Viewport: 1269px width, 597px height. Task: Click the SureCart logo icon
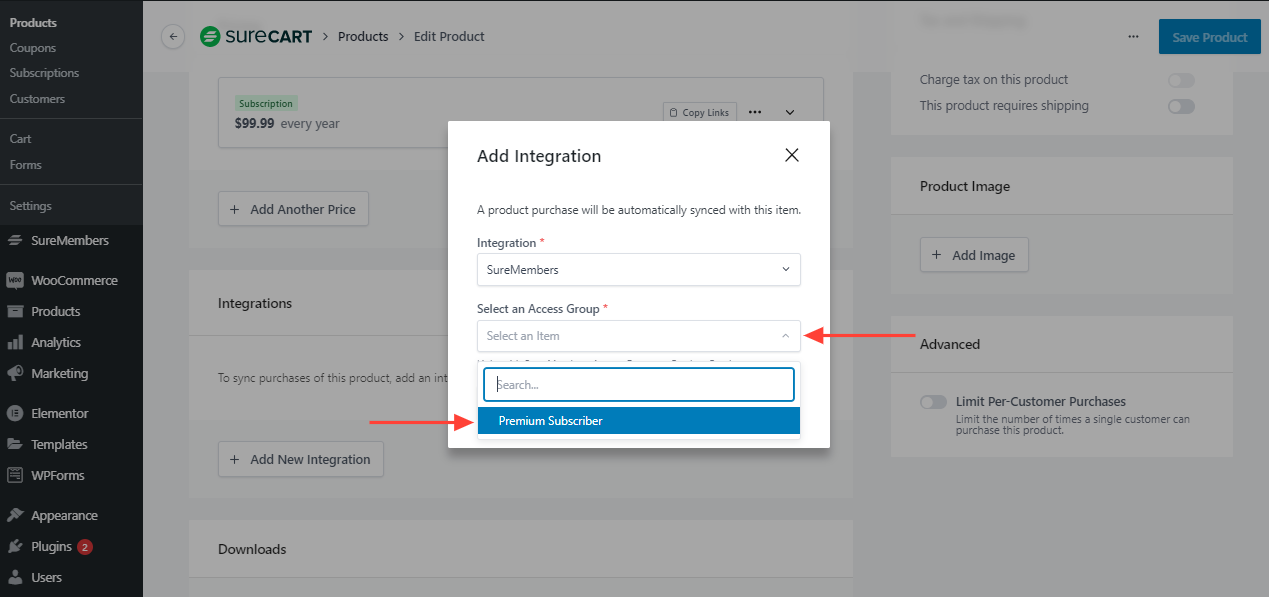click(210, 37)
